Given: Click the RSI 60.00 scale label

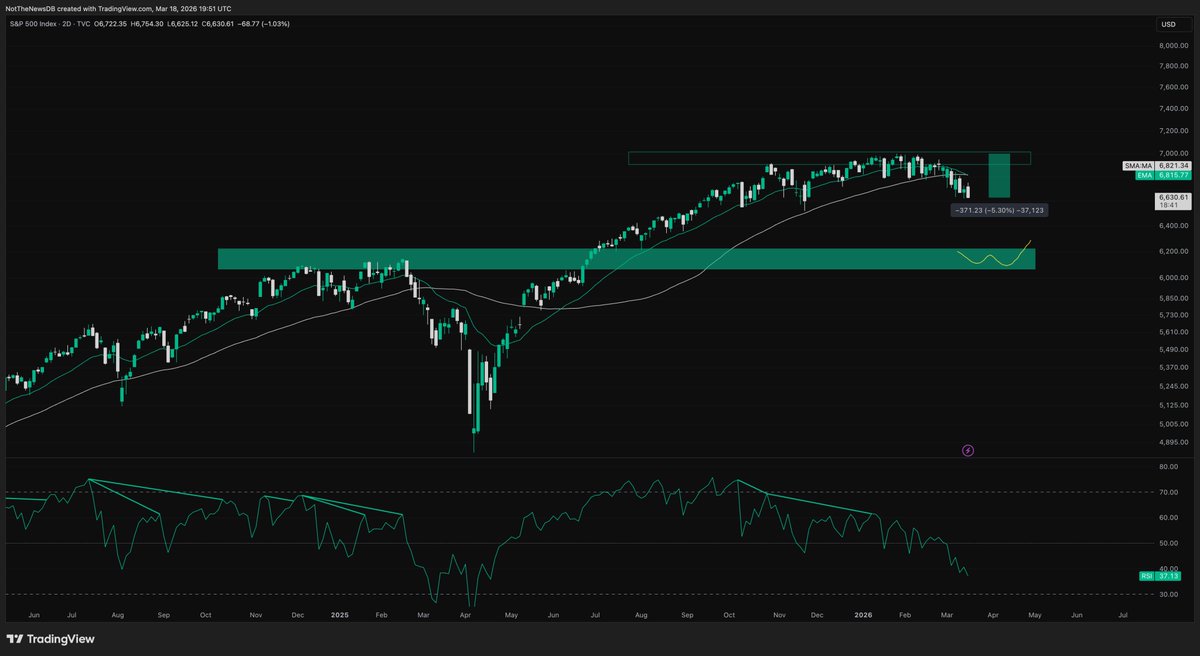Looking at the screenshot, I should click(x=1167, y=518).
